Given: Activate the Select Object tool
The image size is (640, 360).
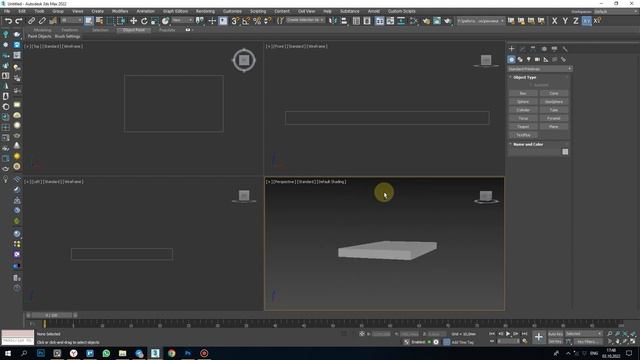Looking at the screenshot, I should coord(89,21).
